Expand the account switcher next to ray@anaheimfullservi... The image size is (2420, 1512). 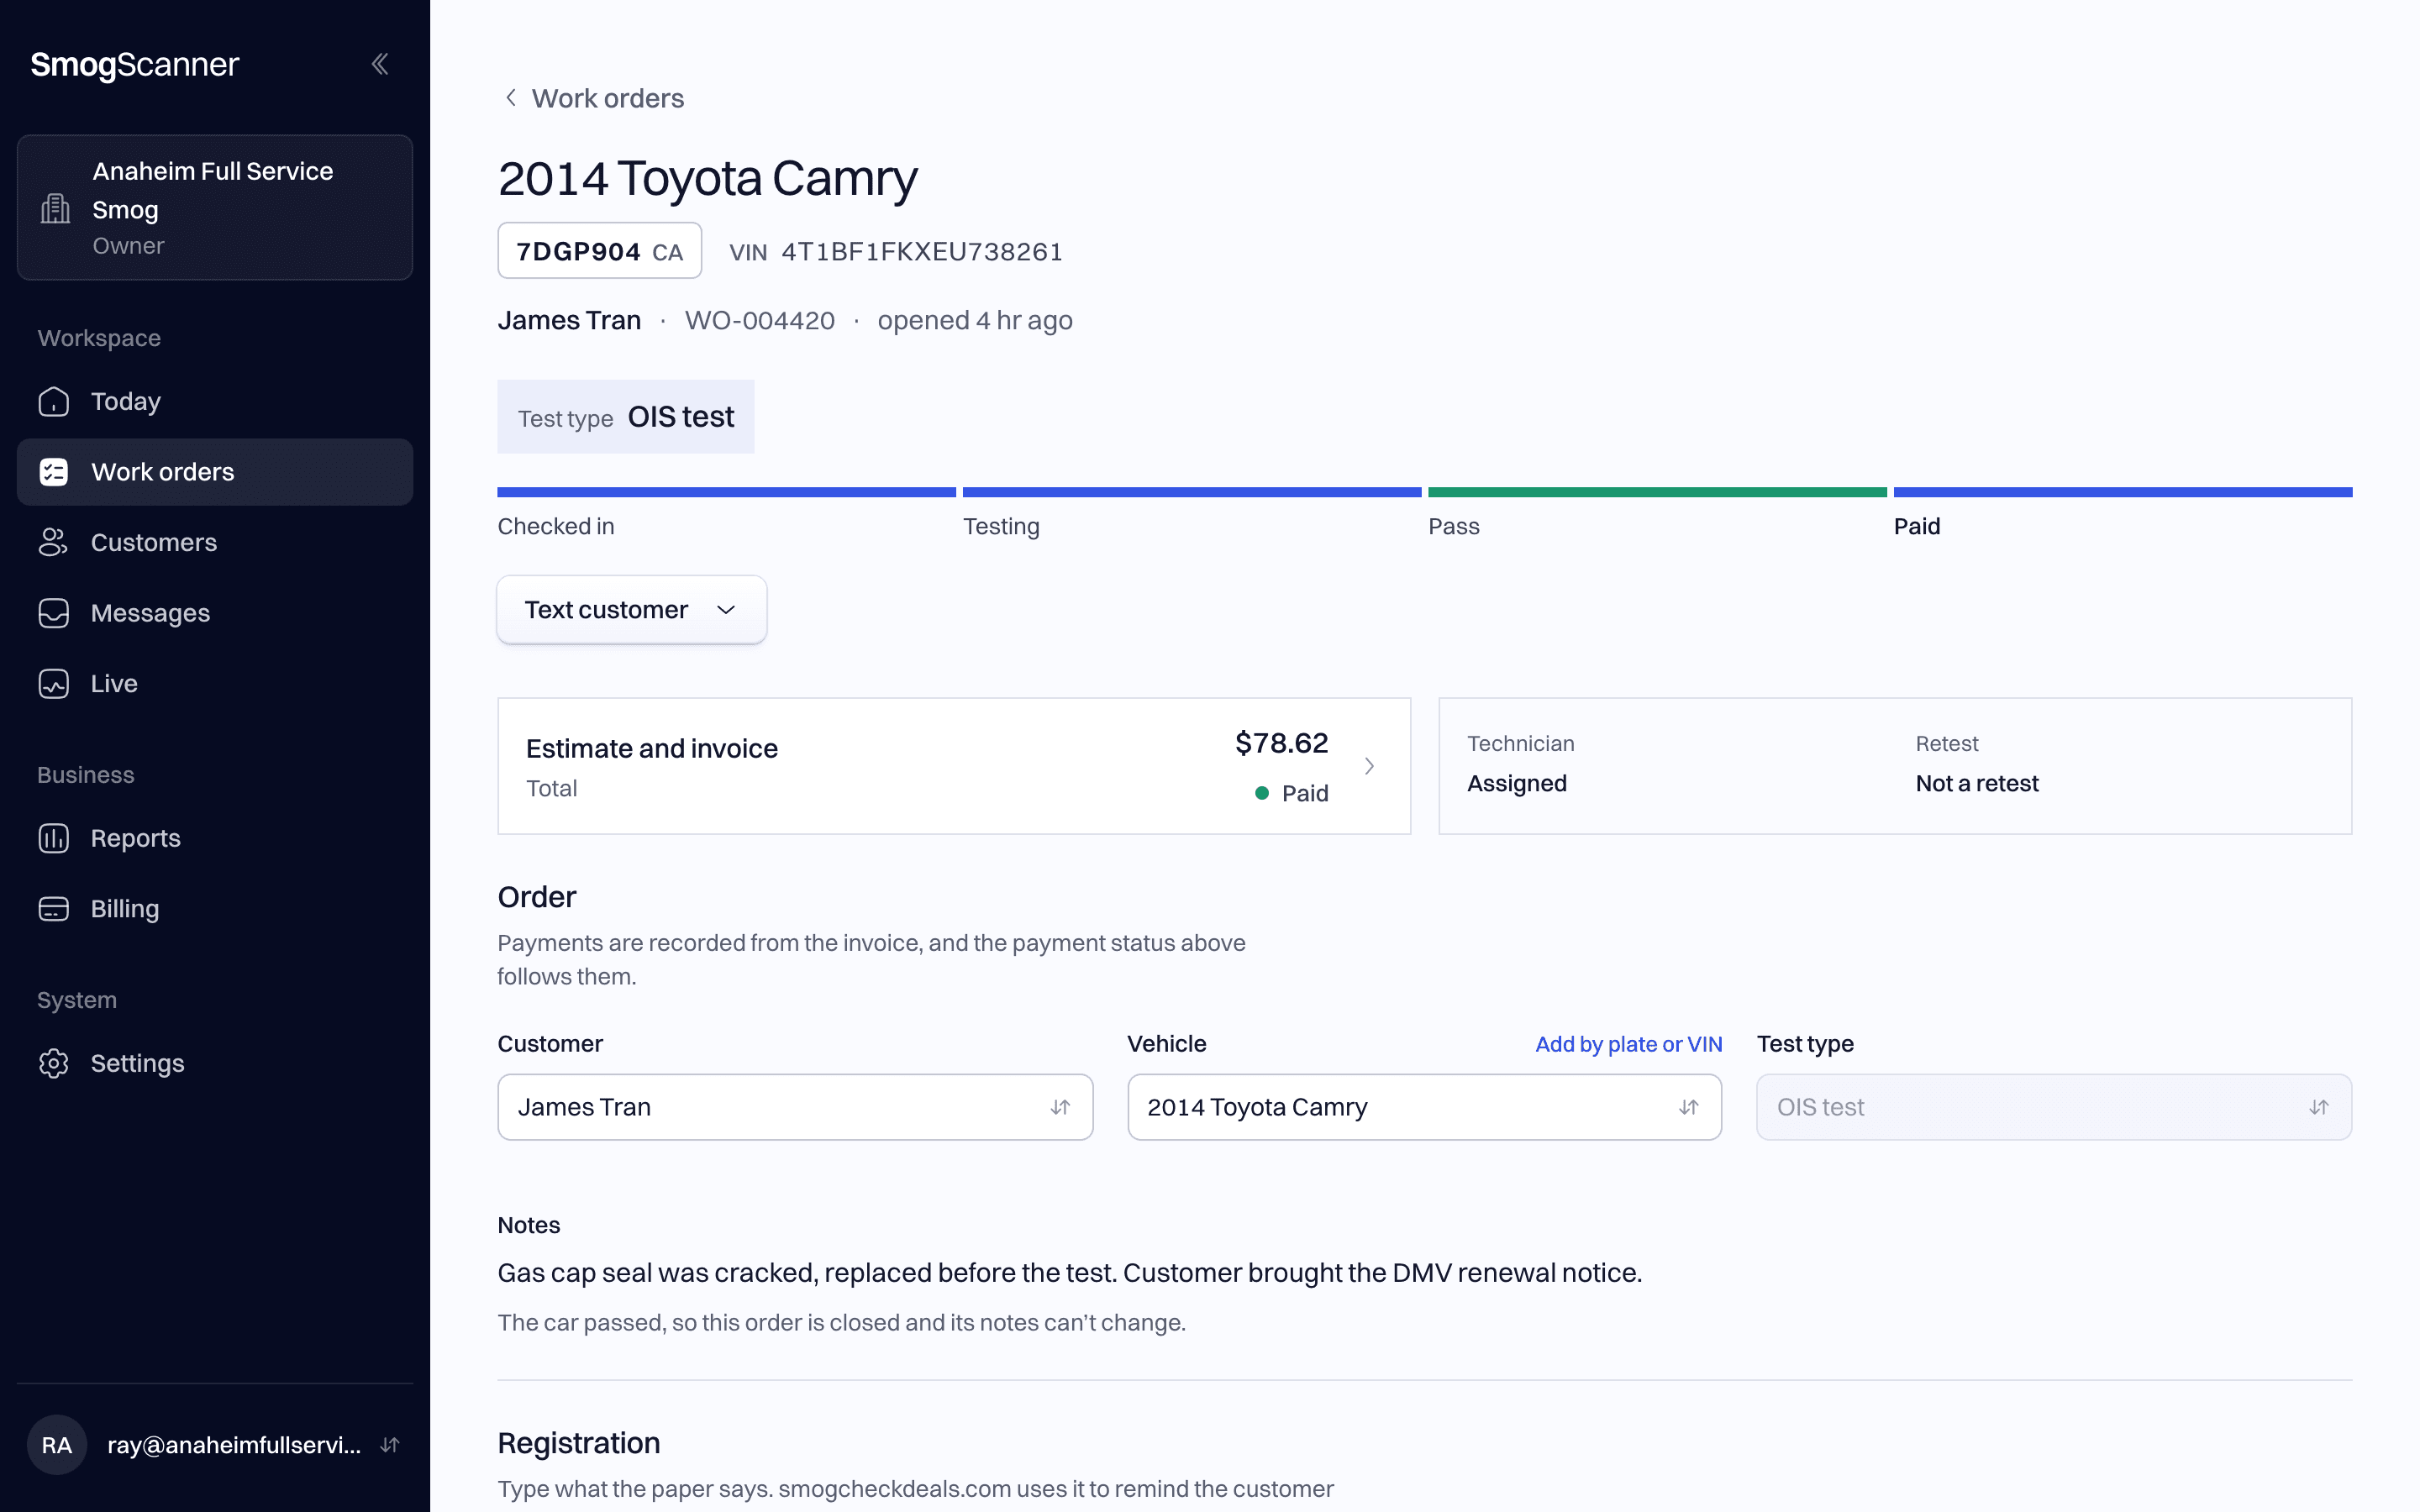(390, 1445)
